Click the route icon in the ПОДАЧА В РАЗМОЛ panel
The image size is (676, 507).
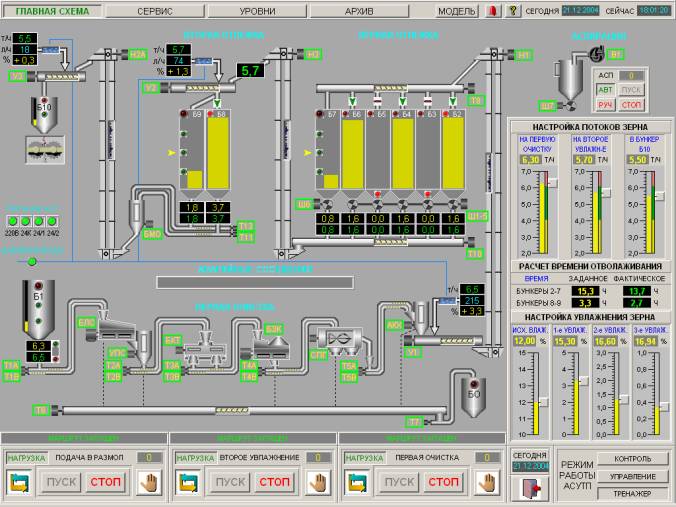(20, 482)
